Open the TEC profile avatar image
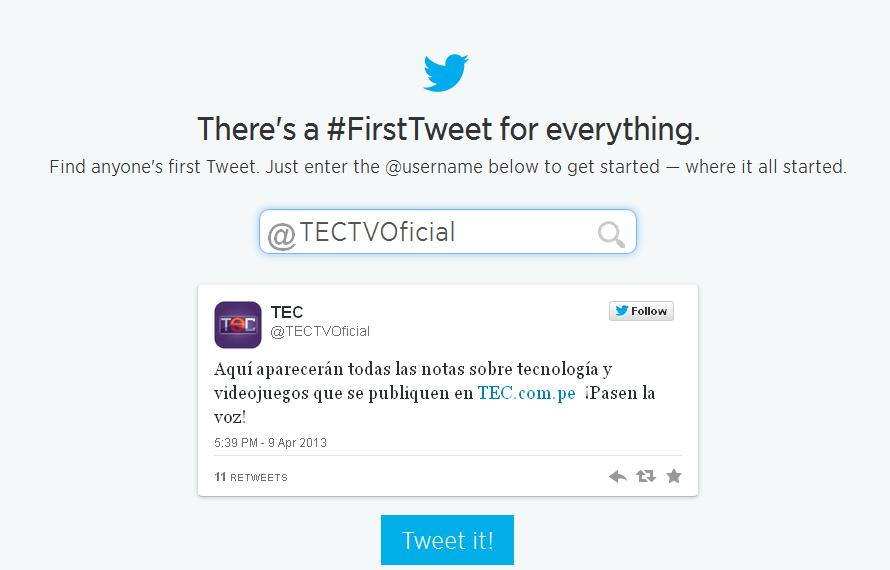 (238, 325)
